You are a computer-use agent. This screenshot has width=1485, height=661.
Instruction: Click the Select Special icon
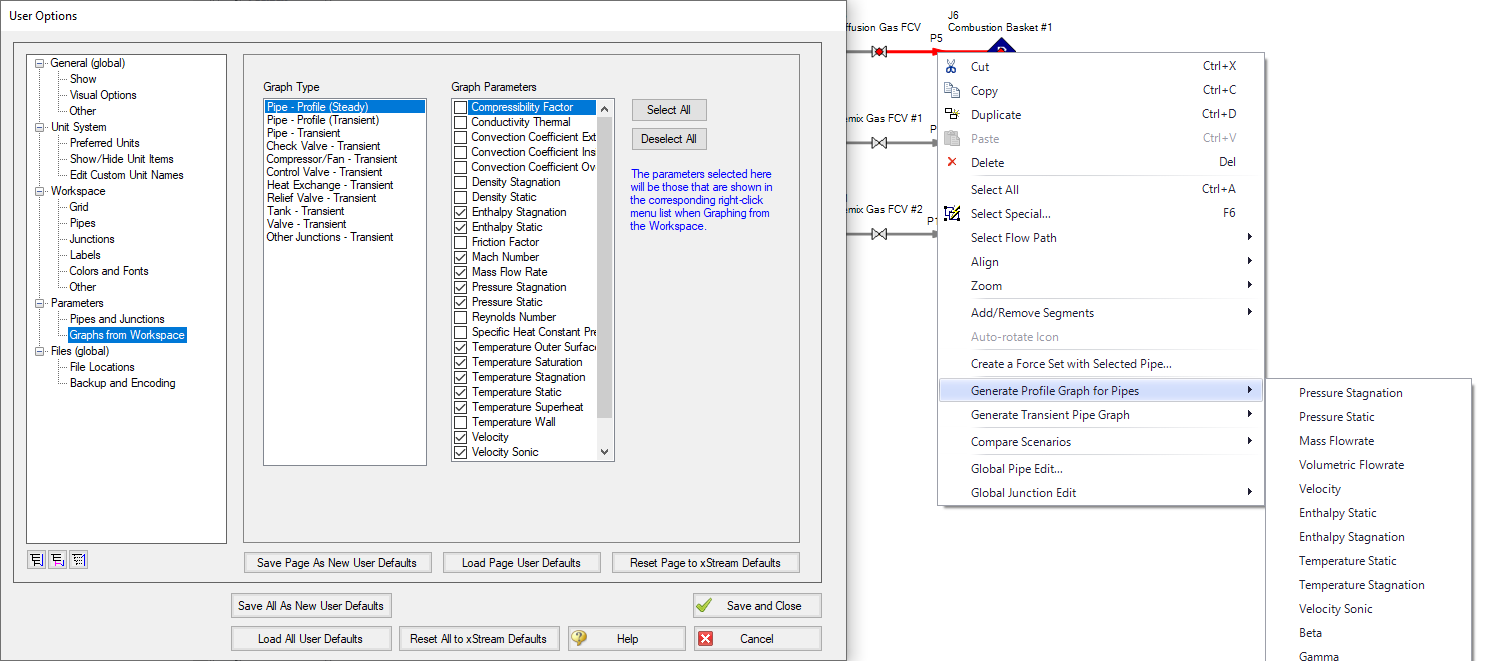(x=952, y=213)
